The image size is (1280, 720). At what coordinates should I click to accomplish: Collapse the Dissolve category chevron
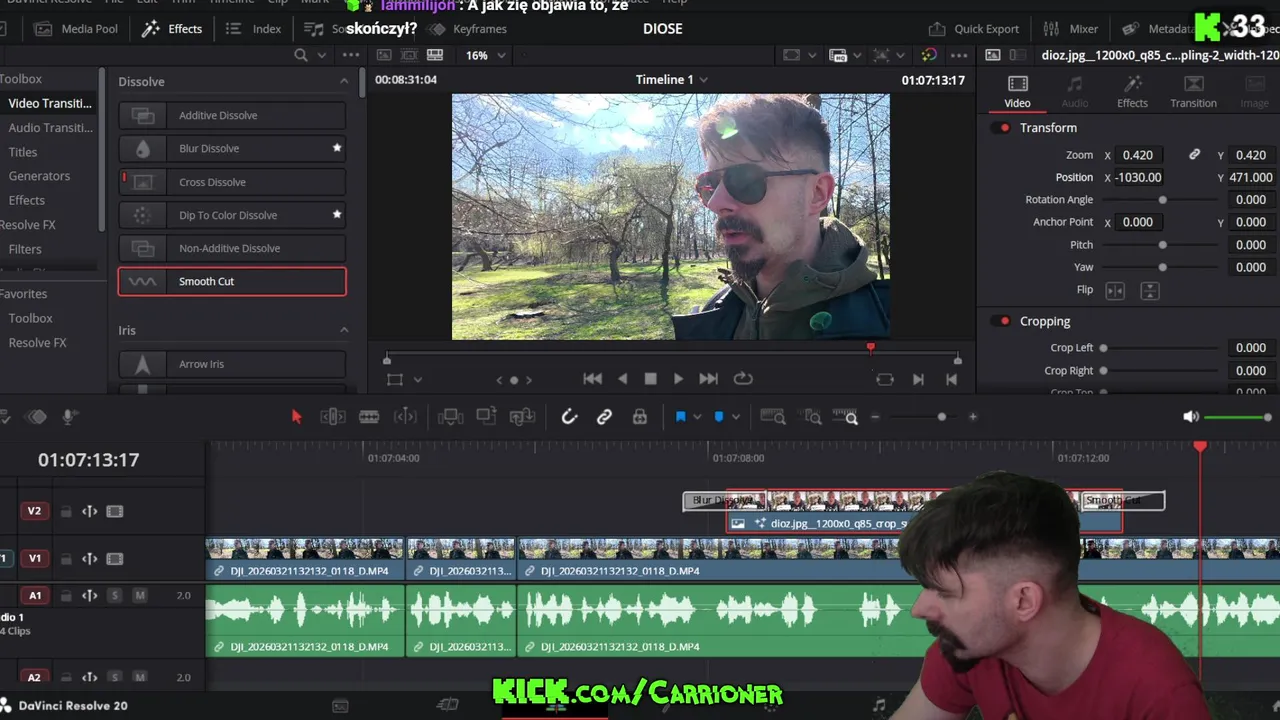[344, 81]
